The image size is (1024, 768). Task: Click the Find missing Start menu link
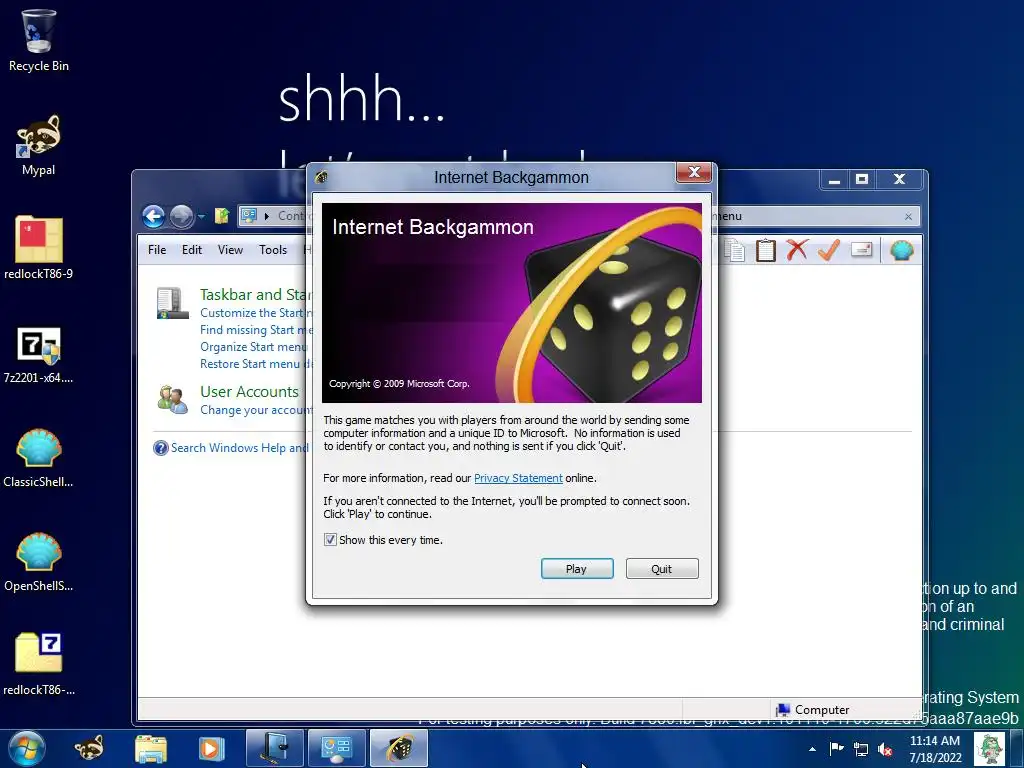tap(255, 330)
